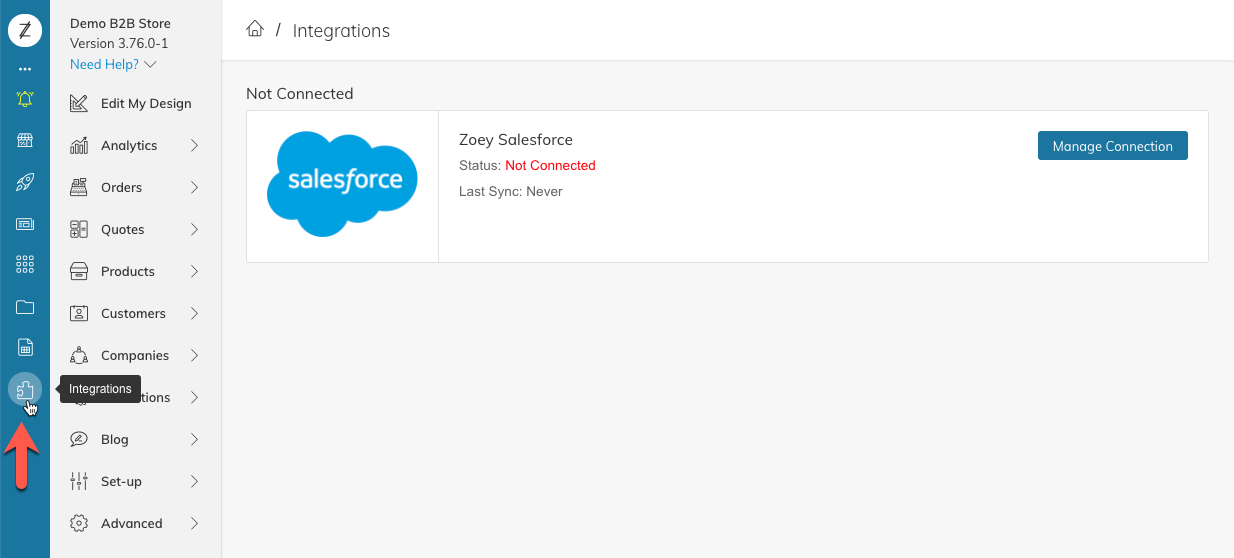Click the Set-up sliders icon

[79, 481]
